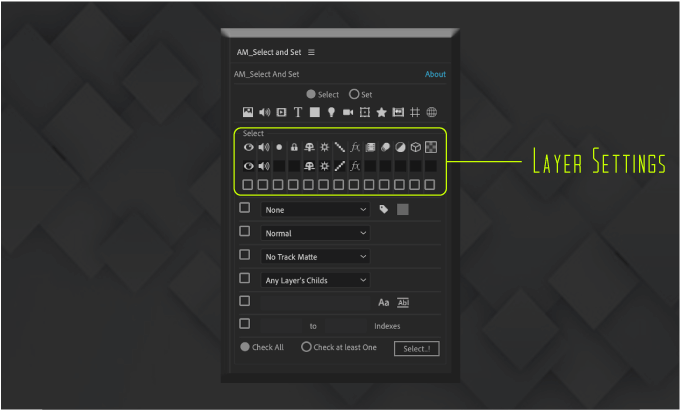The image size is (680, 410).
Task: Click the top-row collapse transformations sun icon
Action: click(324, 147)
